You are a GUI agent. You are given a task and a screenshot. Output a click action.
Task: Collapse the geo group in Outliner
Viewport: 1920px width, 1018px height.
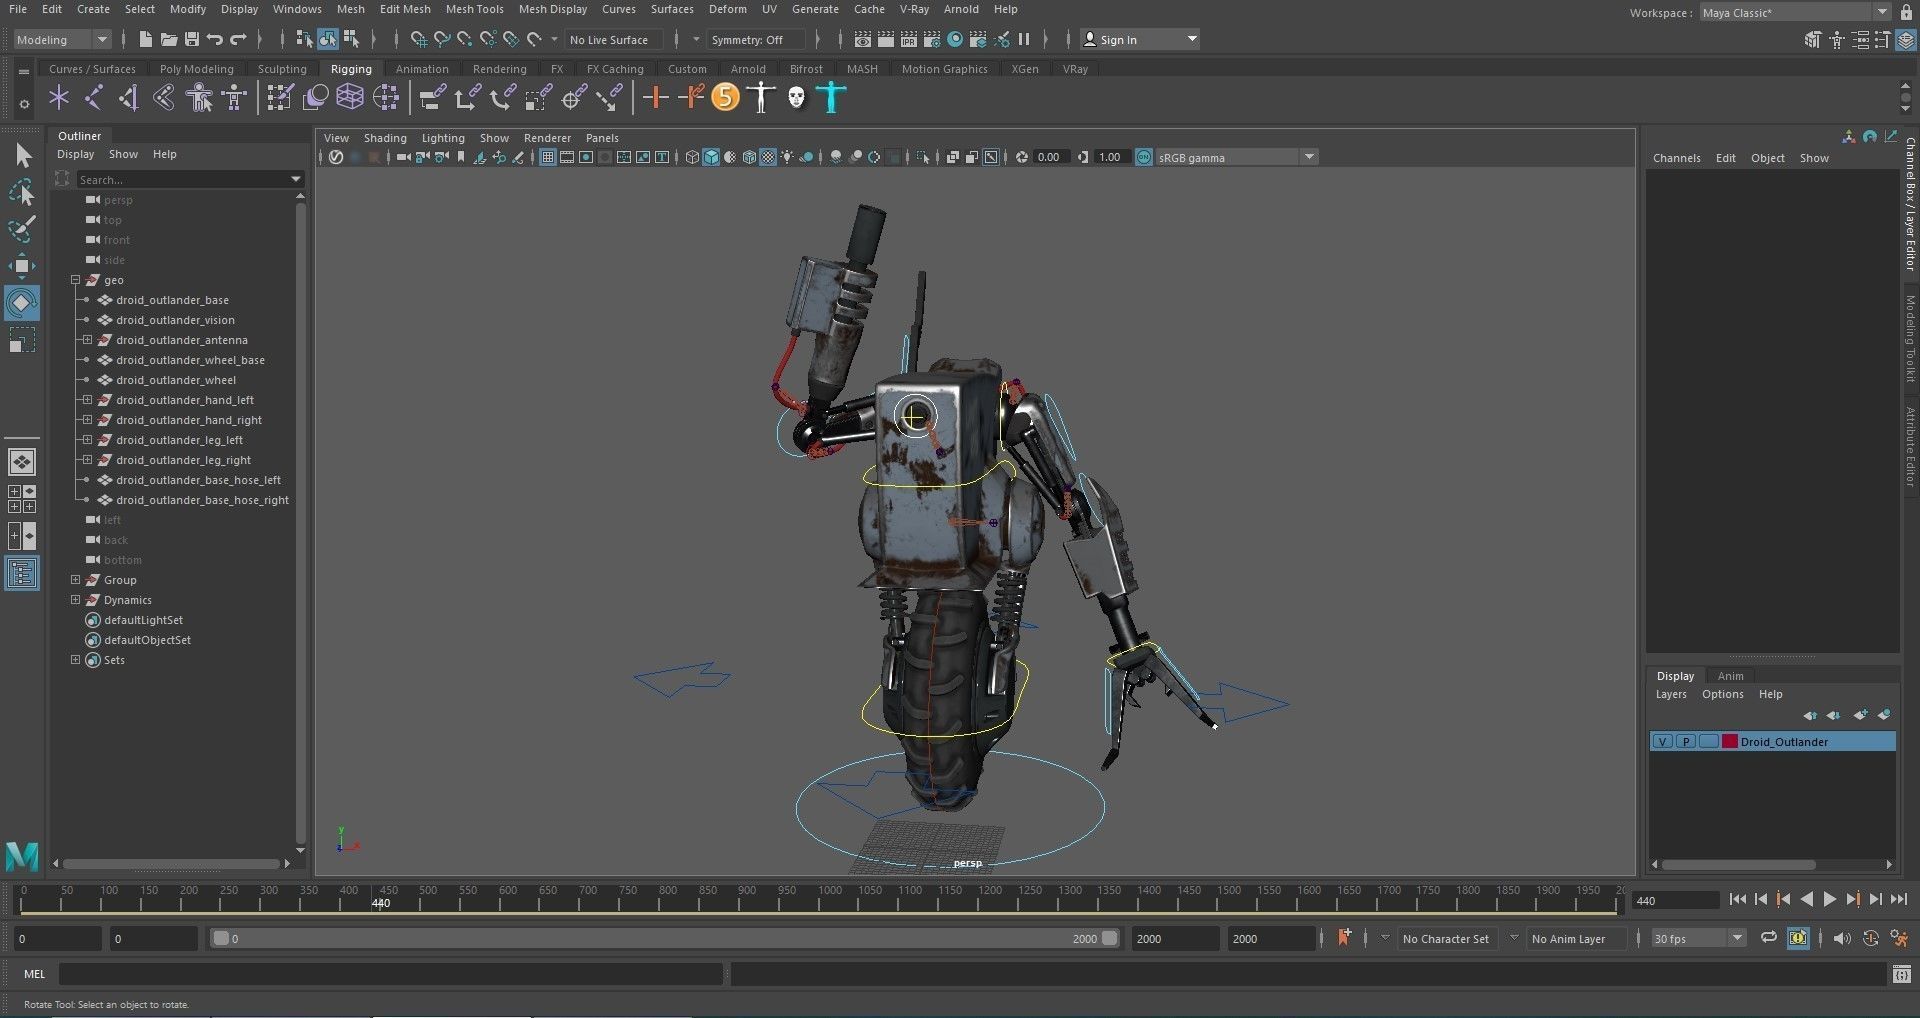tap(75, 280)
